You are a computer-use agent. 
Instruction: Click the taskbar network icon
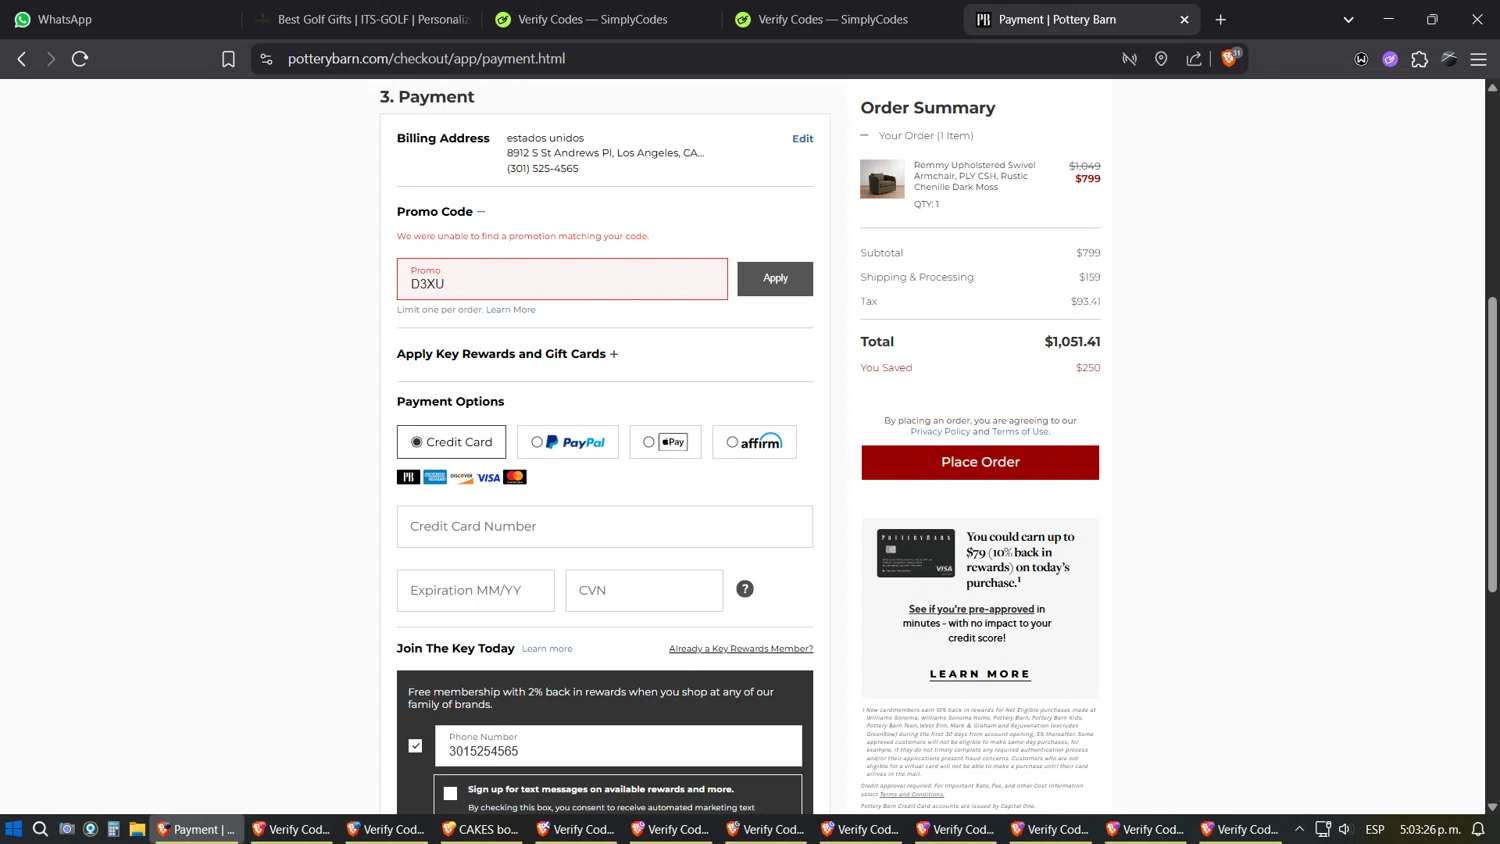[1323, 829]
